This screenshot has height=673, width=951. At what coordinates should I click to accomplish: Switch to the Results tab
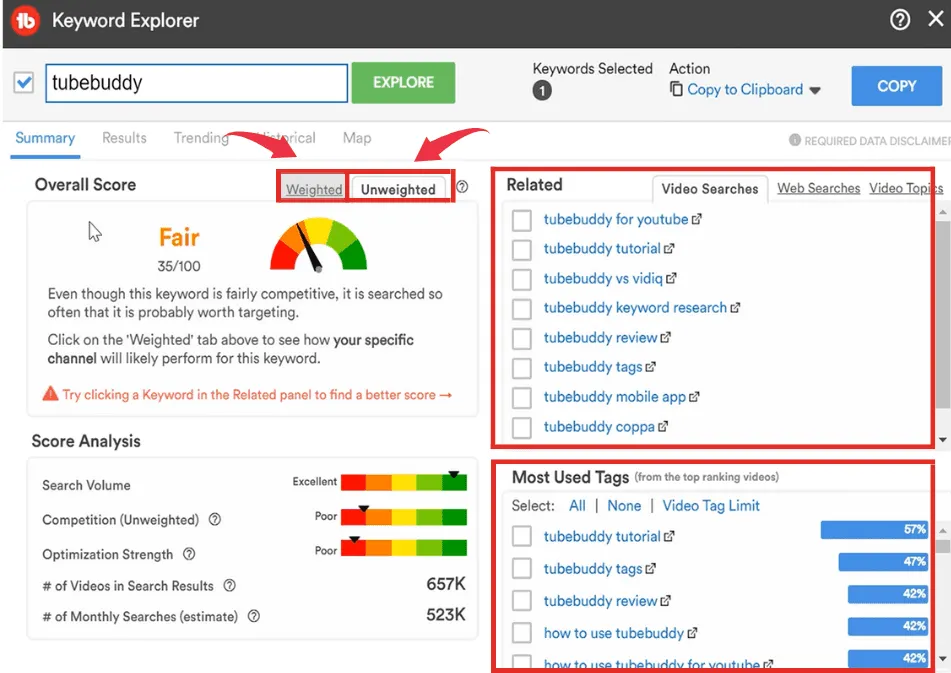(124, 138)
